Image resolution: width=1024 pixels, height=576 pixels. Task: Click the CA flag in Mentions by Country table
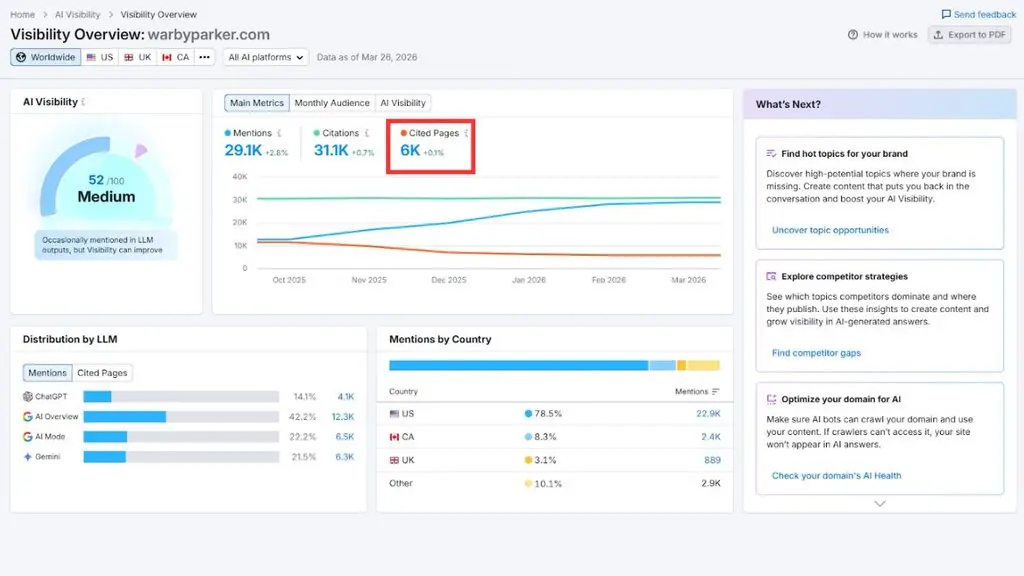[x=394, y=437]
